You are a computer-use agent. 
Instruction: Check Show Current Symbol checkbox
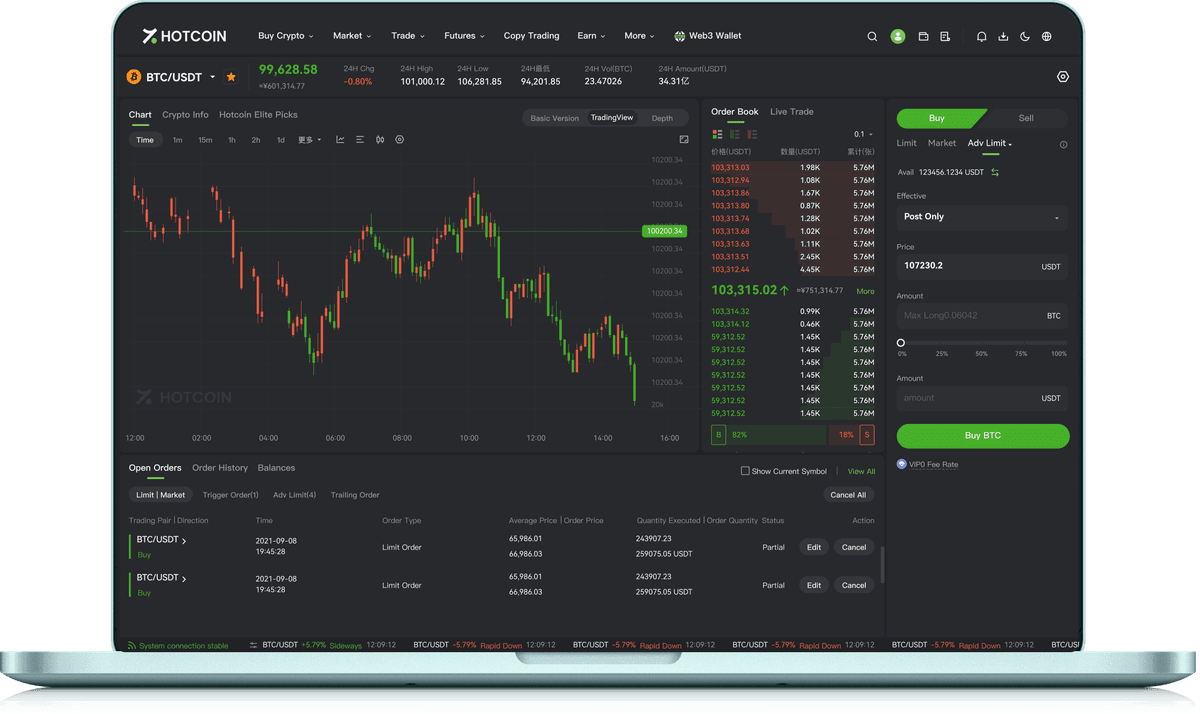click(745, 471)
